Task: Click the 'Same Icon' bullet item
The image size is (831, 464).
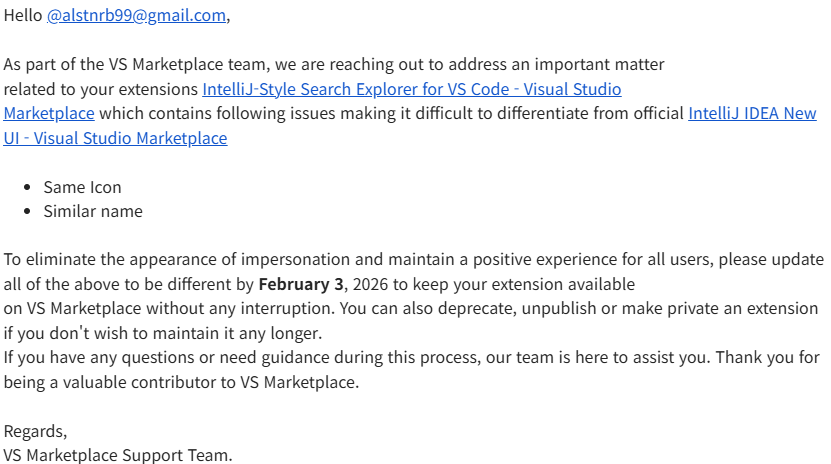Action: [82, 187]
